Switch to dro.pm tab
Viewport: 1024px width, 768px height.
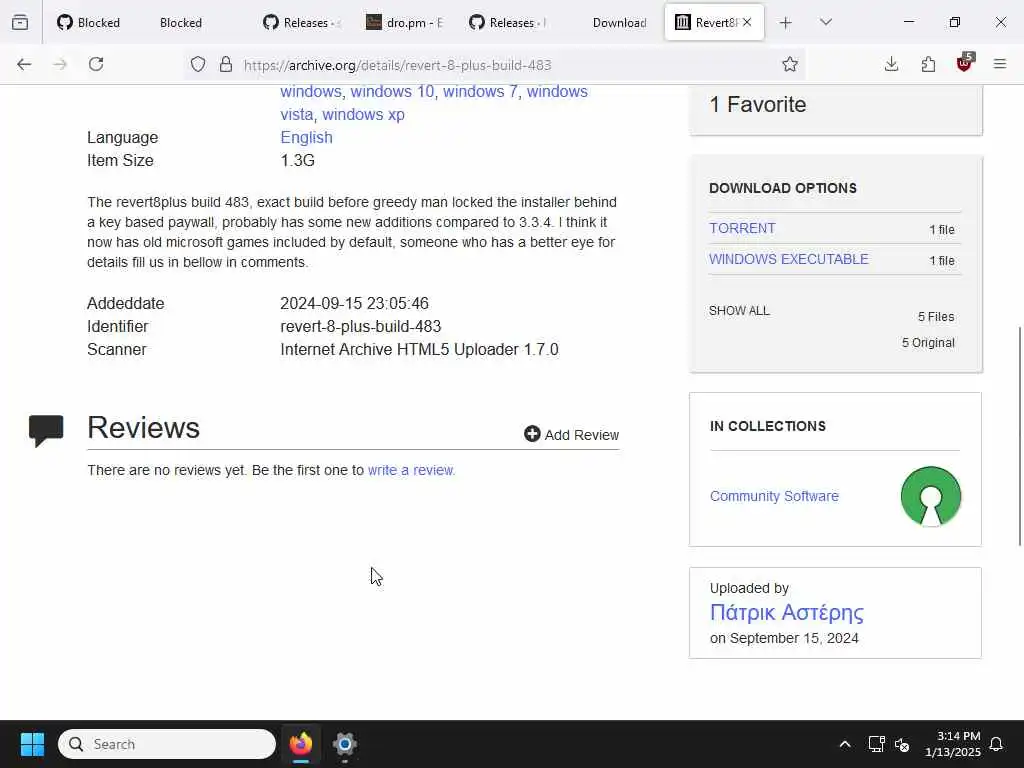click(x=405, y=22)
